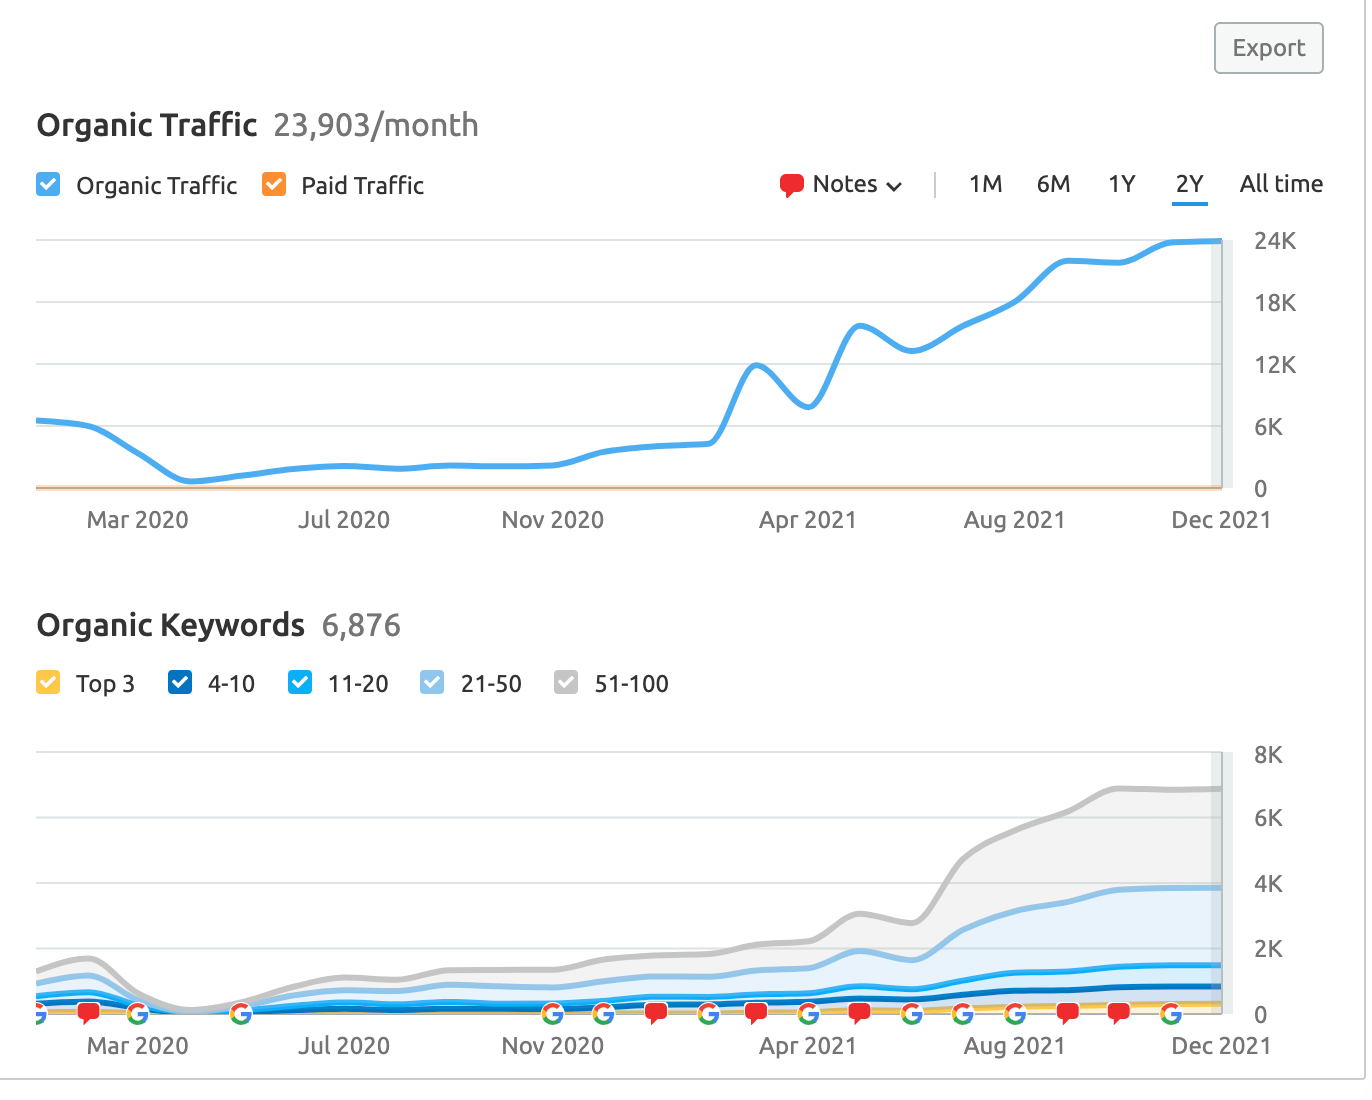Screen dimensions: 1372x1100
Task: Click the Organic Keywords chart heading
Action: pos(171,625)
